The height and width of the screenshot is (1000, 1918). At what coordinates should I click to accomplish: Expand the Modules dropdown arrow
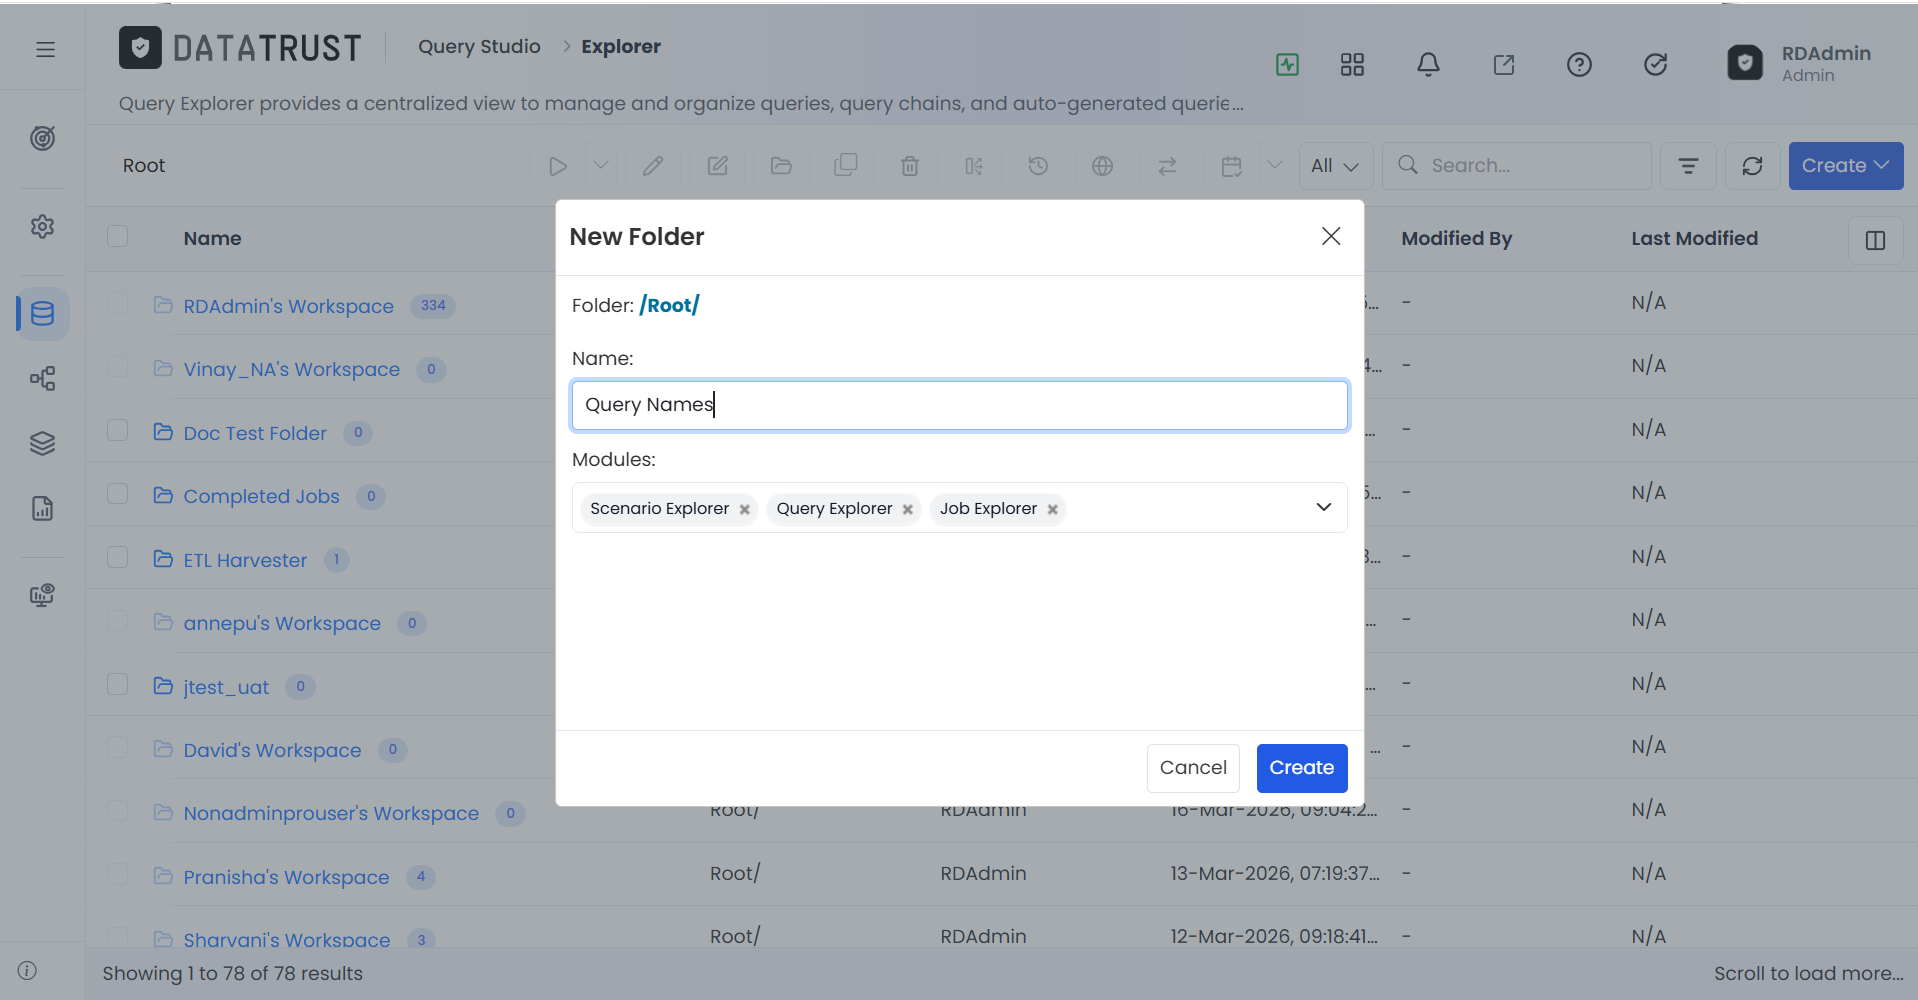click(1323, 507)
